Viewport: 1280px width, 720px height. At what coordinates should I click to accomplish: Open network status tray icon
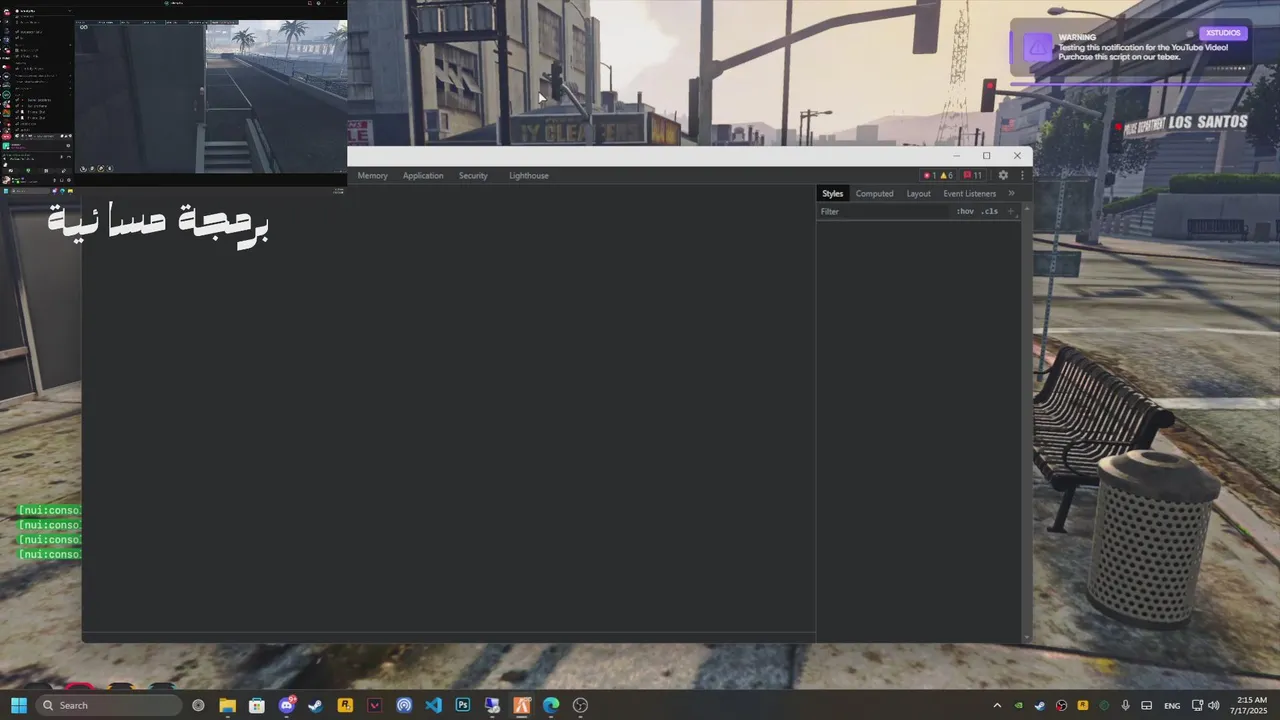pos(1196,705)
